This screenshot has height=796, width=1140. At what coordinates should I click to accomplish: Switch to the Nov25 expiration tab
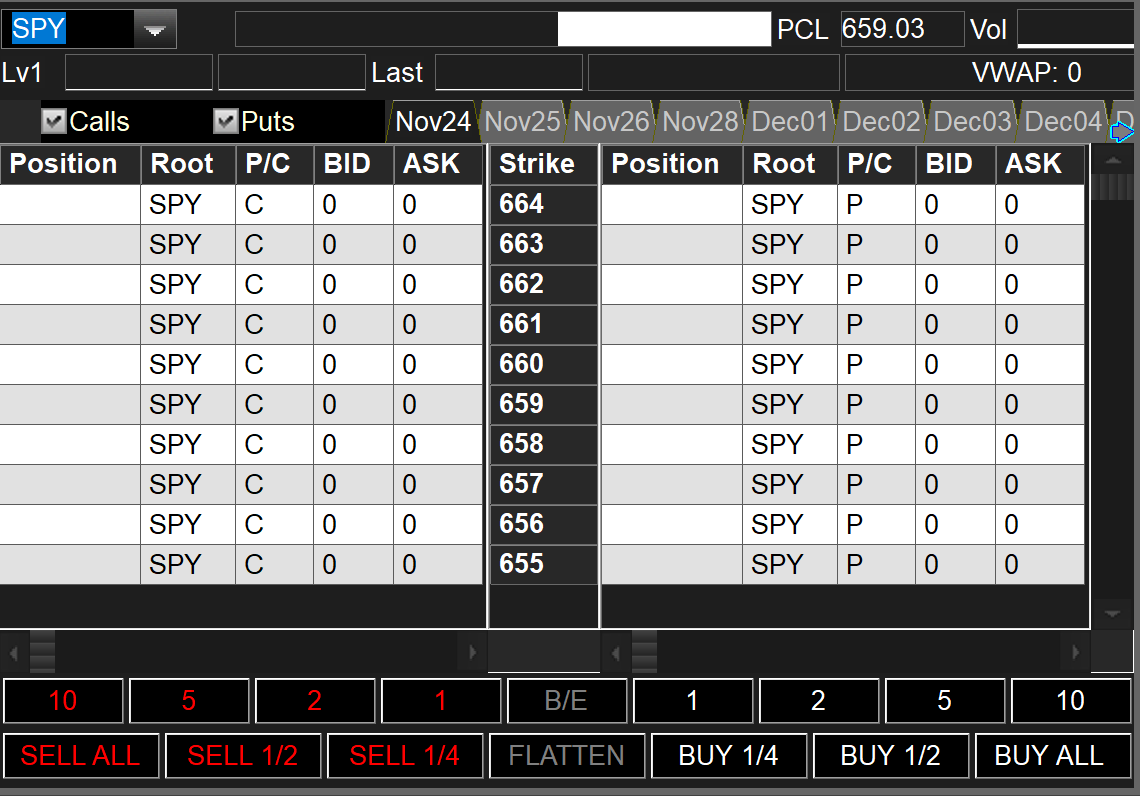point(523,122)
